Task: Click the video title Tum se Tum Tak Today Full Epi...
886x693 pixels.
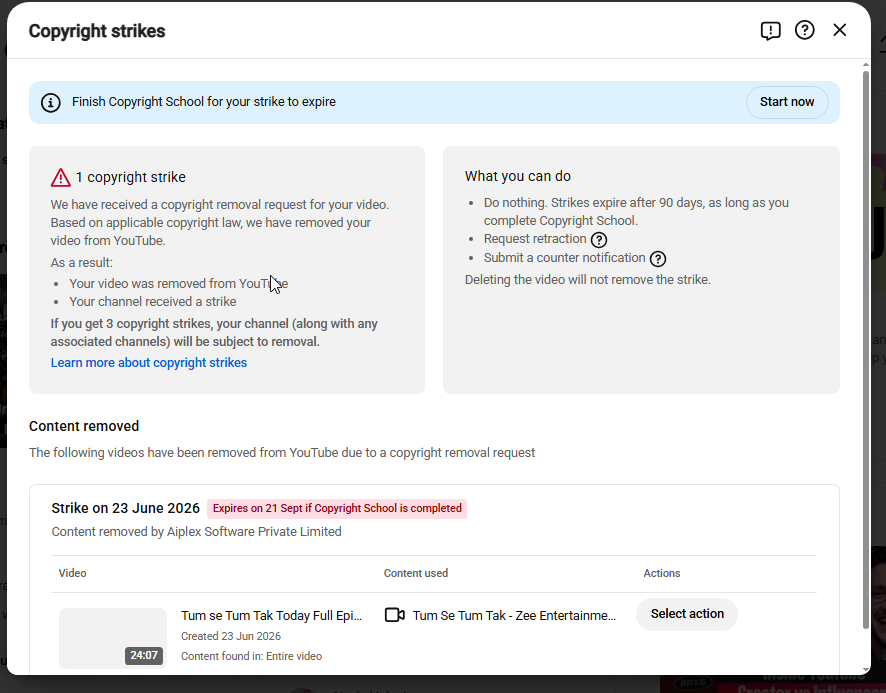Action: [271, 616]
